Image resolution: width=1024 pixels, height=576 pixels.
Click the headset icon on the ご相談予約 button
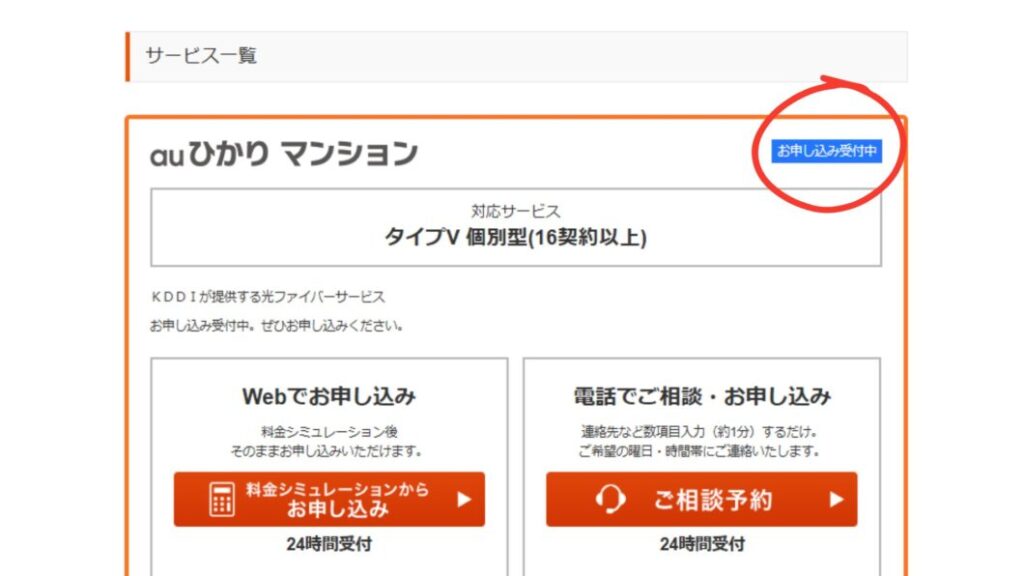[x=610, y=500]
